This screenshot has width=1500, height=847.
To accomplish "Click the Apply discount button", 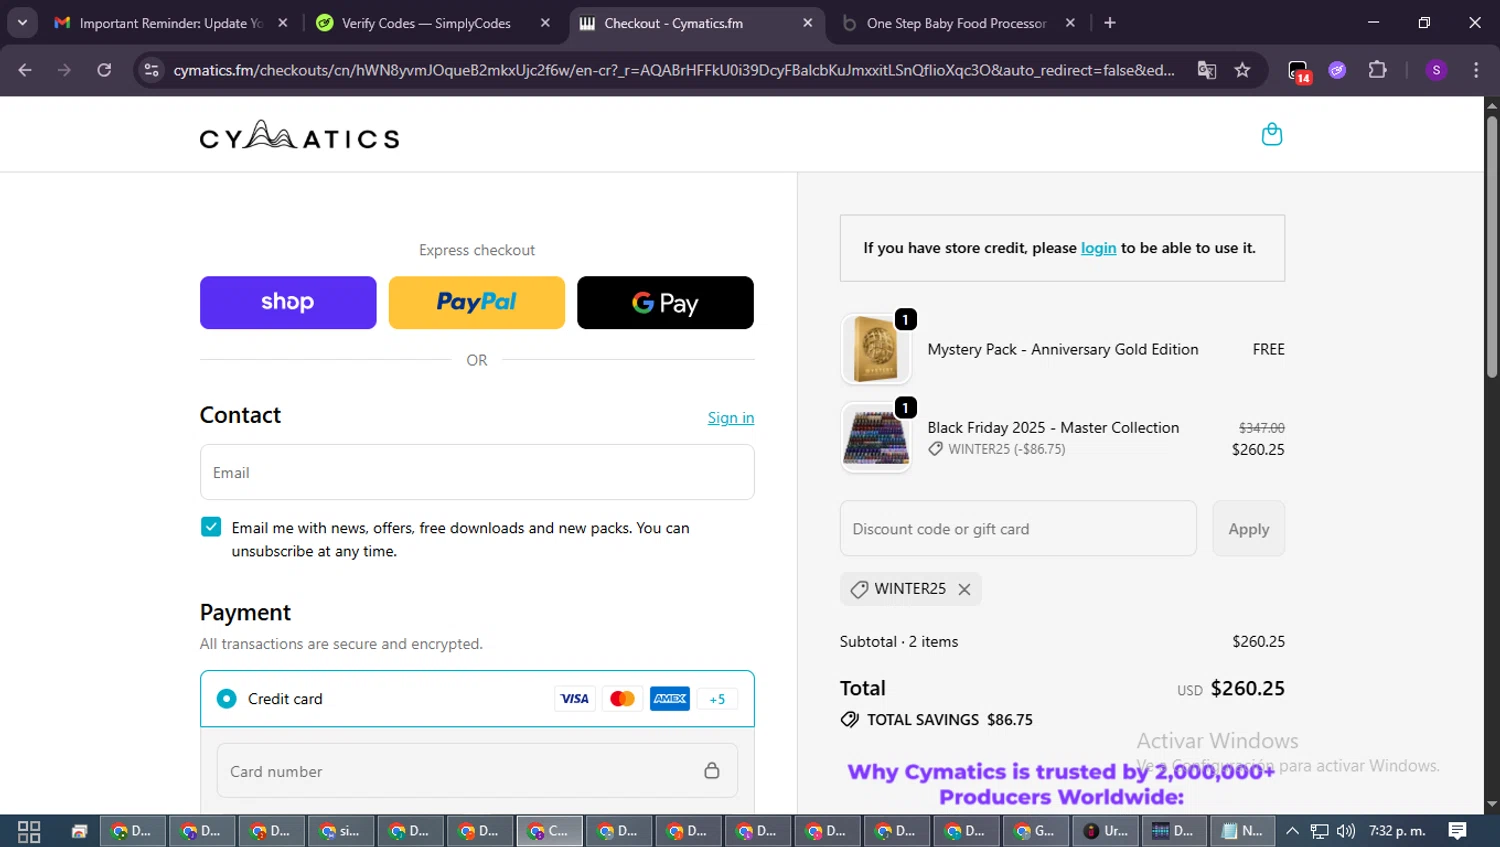I will [1249, 529].
